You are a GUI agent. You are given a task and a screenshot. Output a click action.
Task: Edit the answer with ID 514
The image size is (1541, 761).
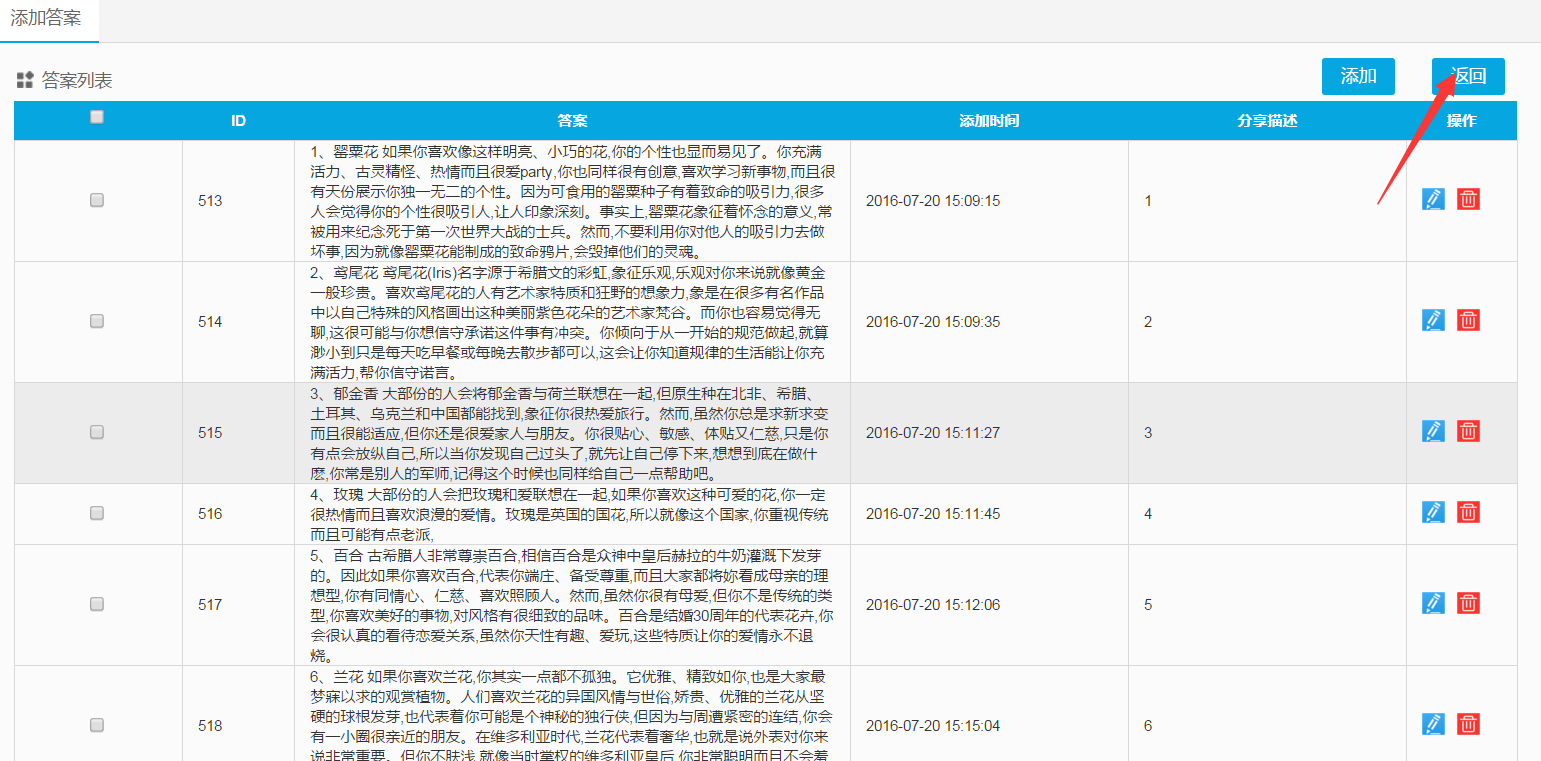pyautogui.click(x=1433, y=320)
